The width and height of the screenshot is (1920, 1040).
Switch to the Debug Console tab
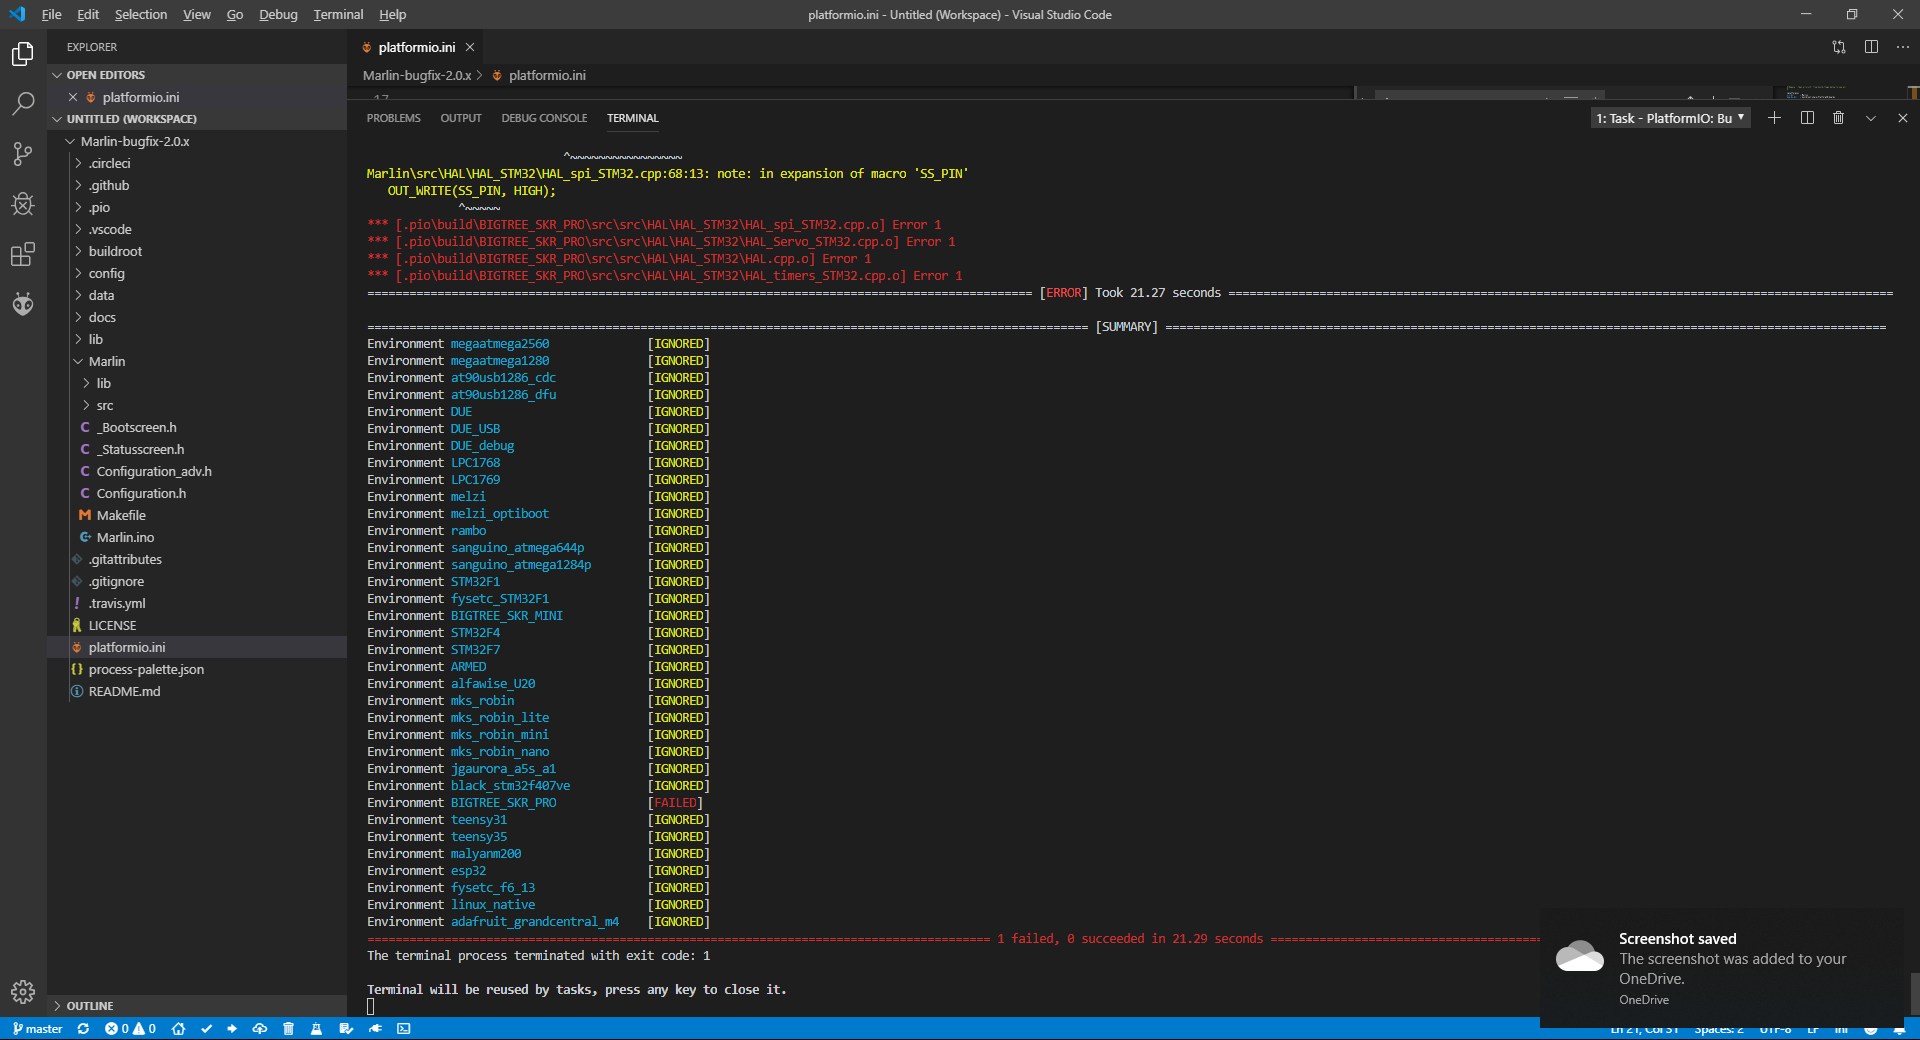tap(544, 118)
